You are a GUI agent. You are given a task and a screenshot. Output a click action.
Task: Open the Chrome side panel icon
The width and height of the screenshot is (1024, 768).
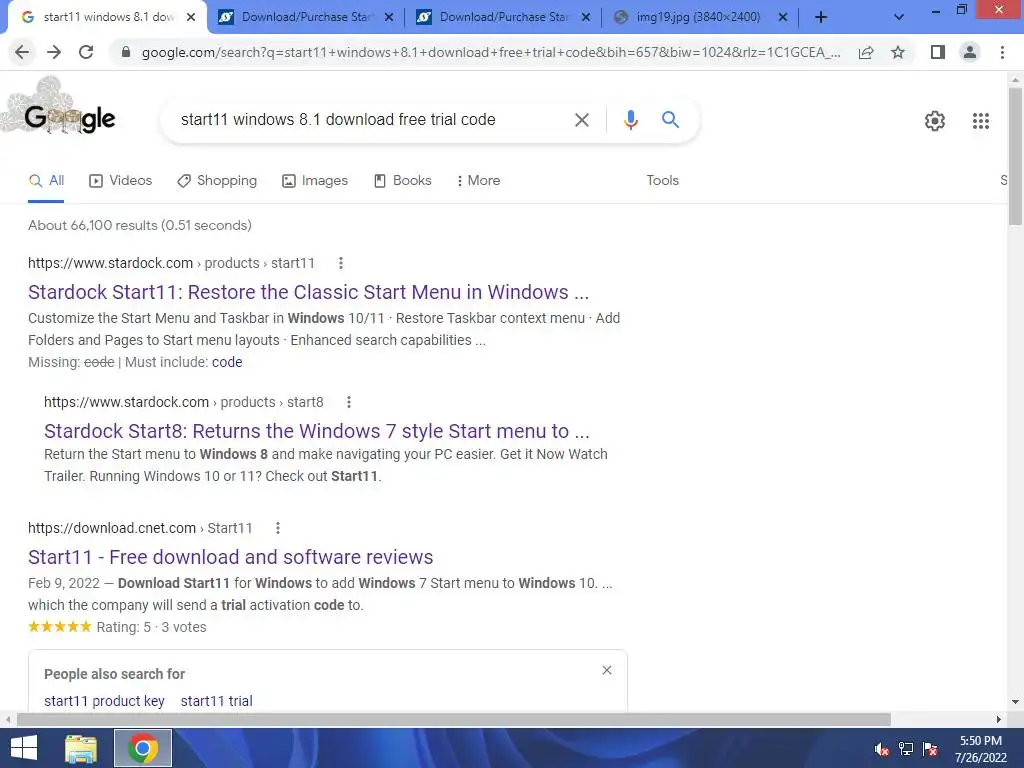pyautogui.click(x=938, y=52)
